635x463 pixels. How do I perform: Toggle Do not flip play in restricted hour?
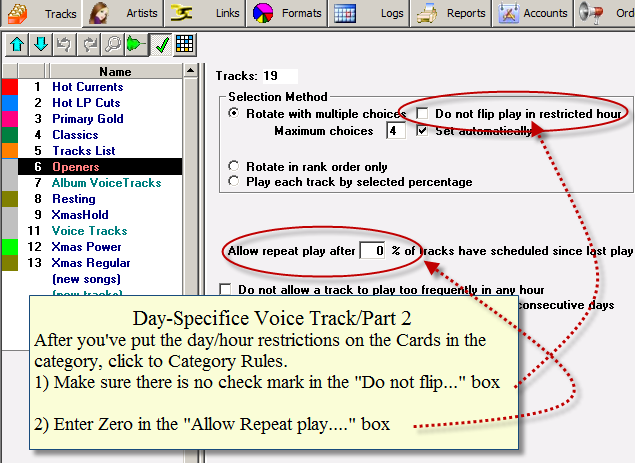(422, 113)
